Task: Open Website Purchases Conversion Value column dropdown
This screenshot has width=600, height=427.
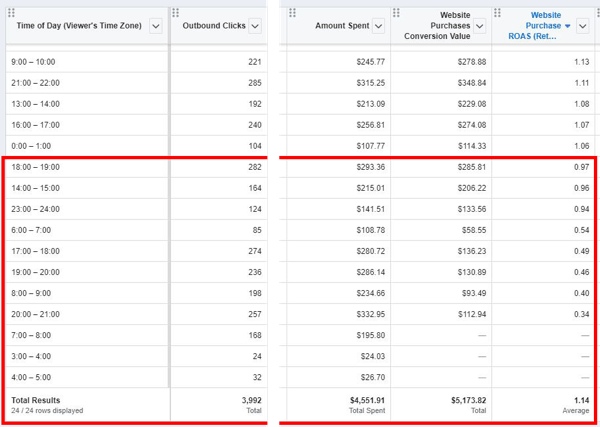Action: pyautogui.click(x=479, y=26)
